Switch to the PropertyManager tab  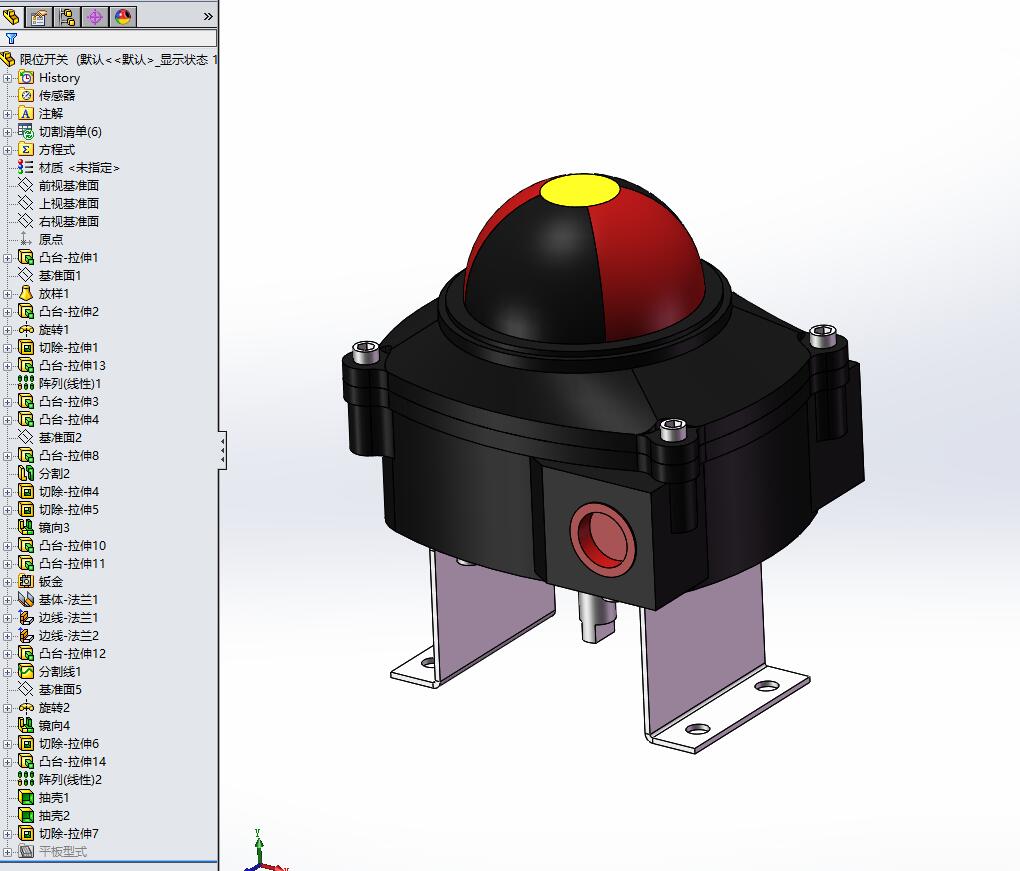(38, 17)
